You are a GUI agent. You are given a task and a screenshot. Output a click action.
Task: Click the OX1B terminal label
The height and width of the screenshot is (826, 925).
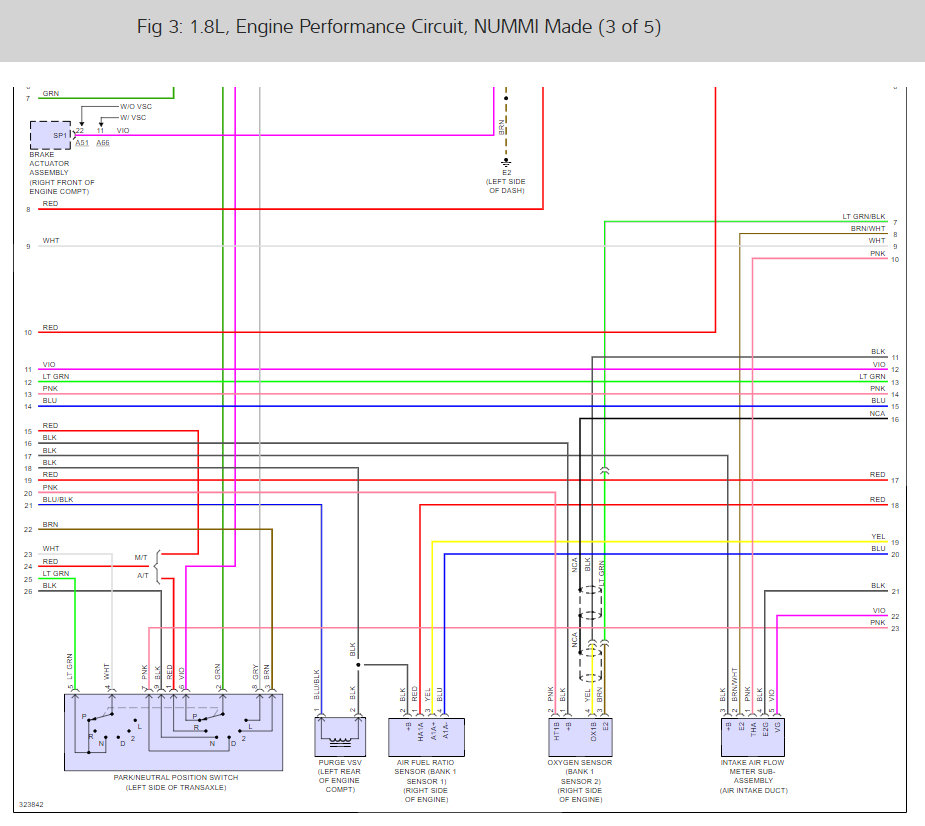(x=593, y=732)
